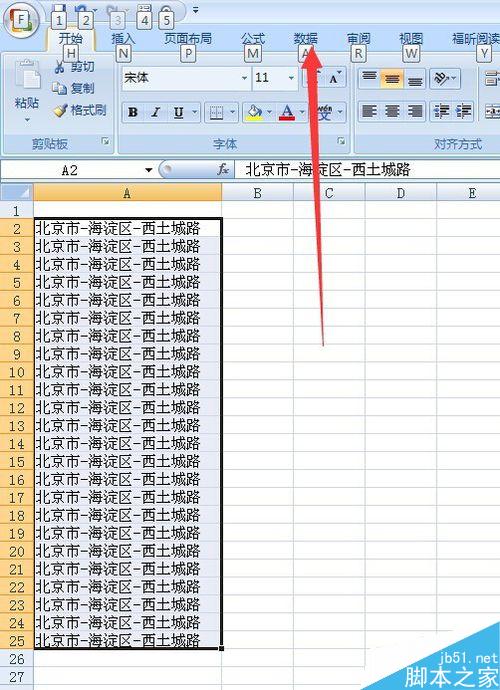This screenshot has height=690, width=500.
Task: Toggle italic formatting
Action: click(x=155, y=112)
